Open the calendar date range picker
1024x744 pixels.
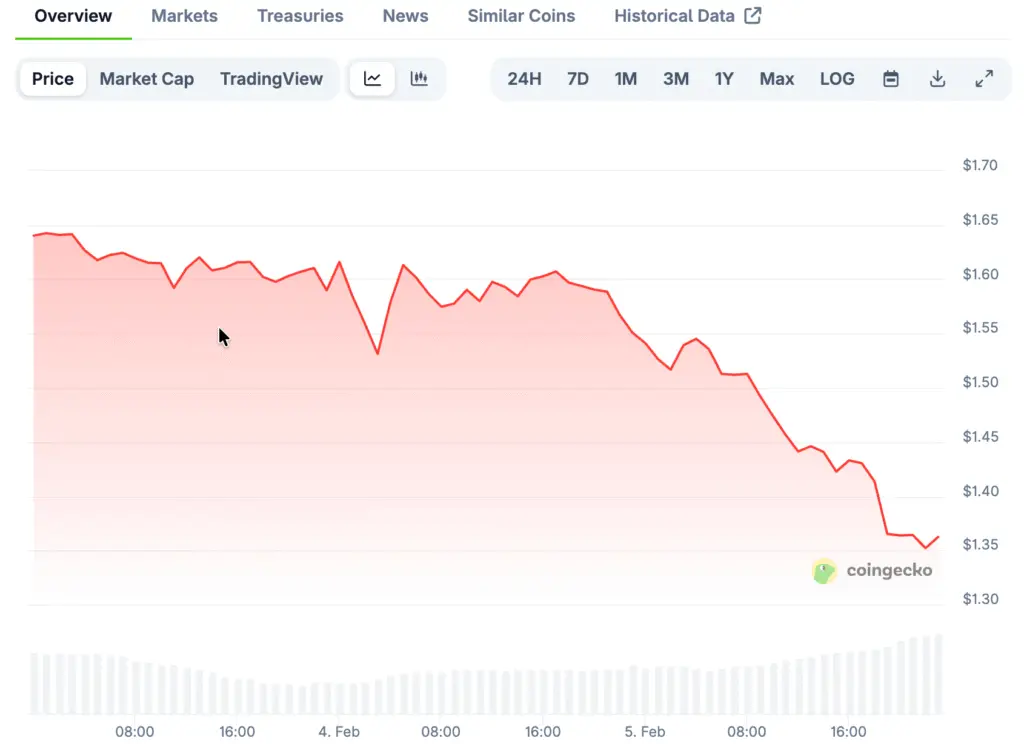pyautogui.click(x=891, y=79)
